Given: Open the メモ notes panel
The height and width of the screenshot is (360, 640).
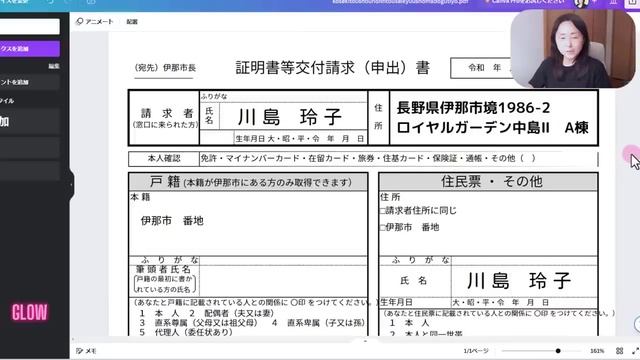Looking at the screenshot, I should tap(87, 351).
